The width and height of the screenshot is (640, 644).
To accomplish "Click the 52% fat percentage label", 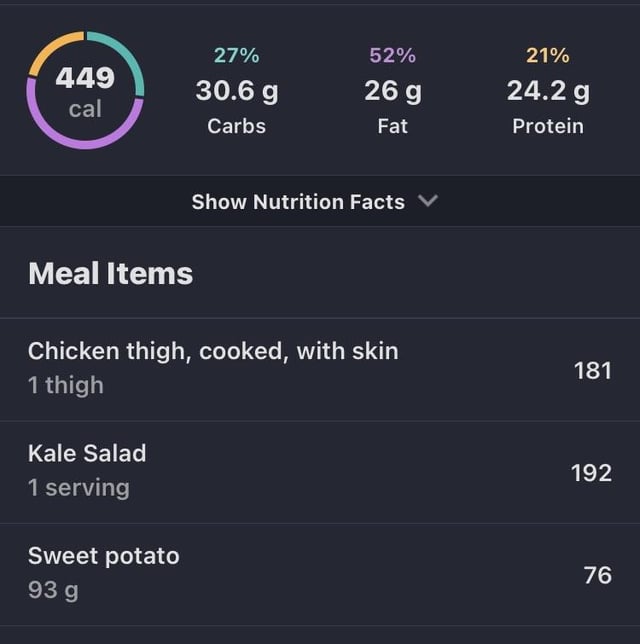I will pyautogui.click(x=393, y=55).
